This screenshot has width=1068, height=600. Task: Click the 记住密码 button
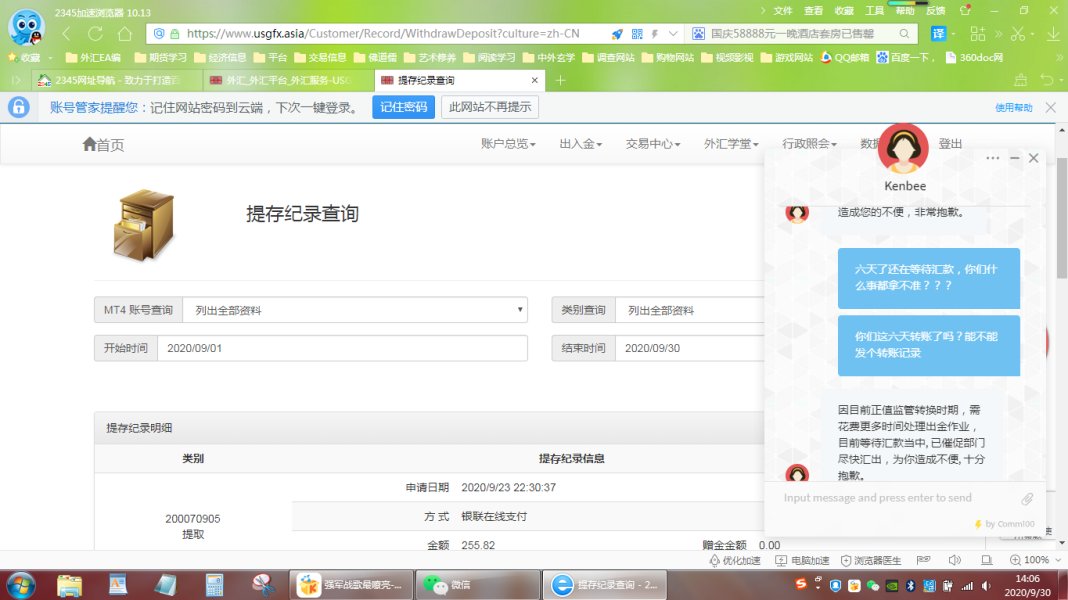pyautogui.click(x=403, y=107)
